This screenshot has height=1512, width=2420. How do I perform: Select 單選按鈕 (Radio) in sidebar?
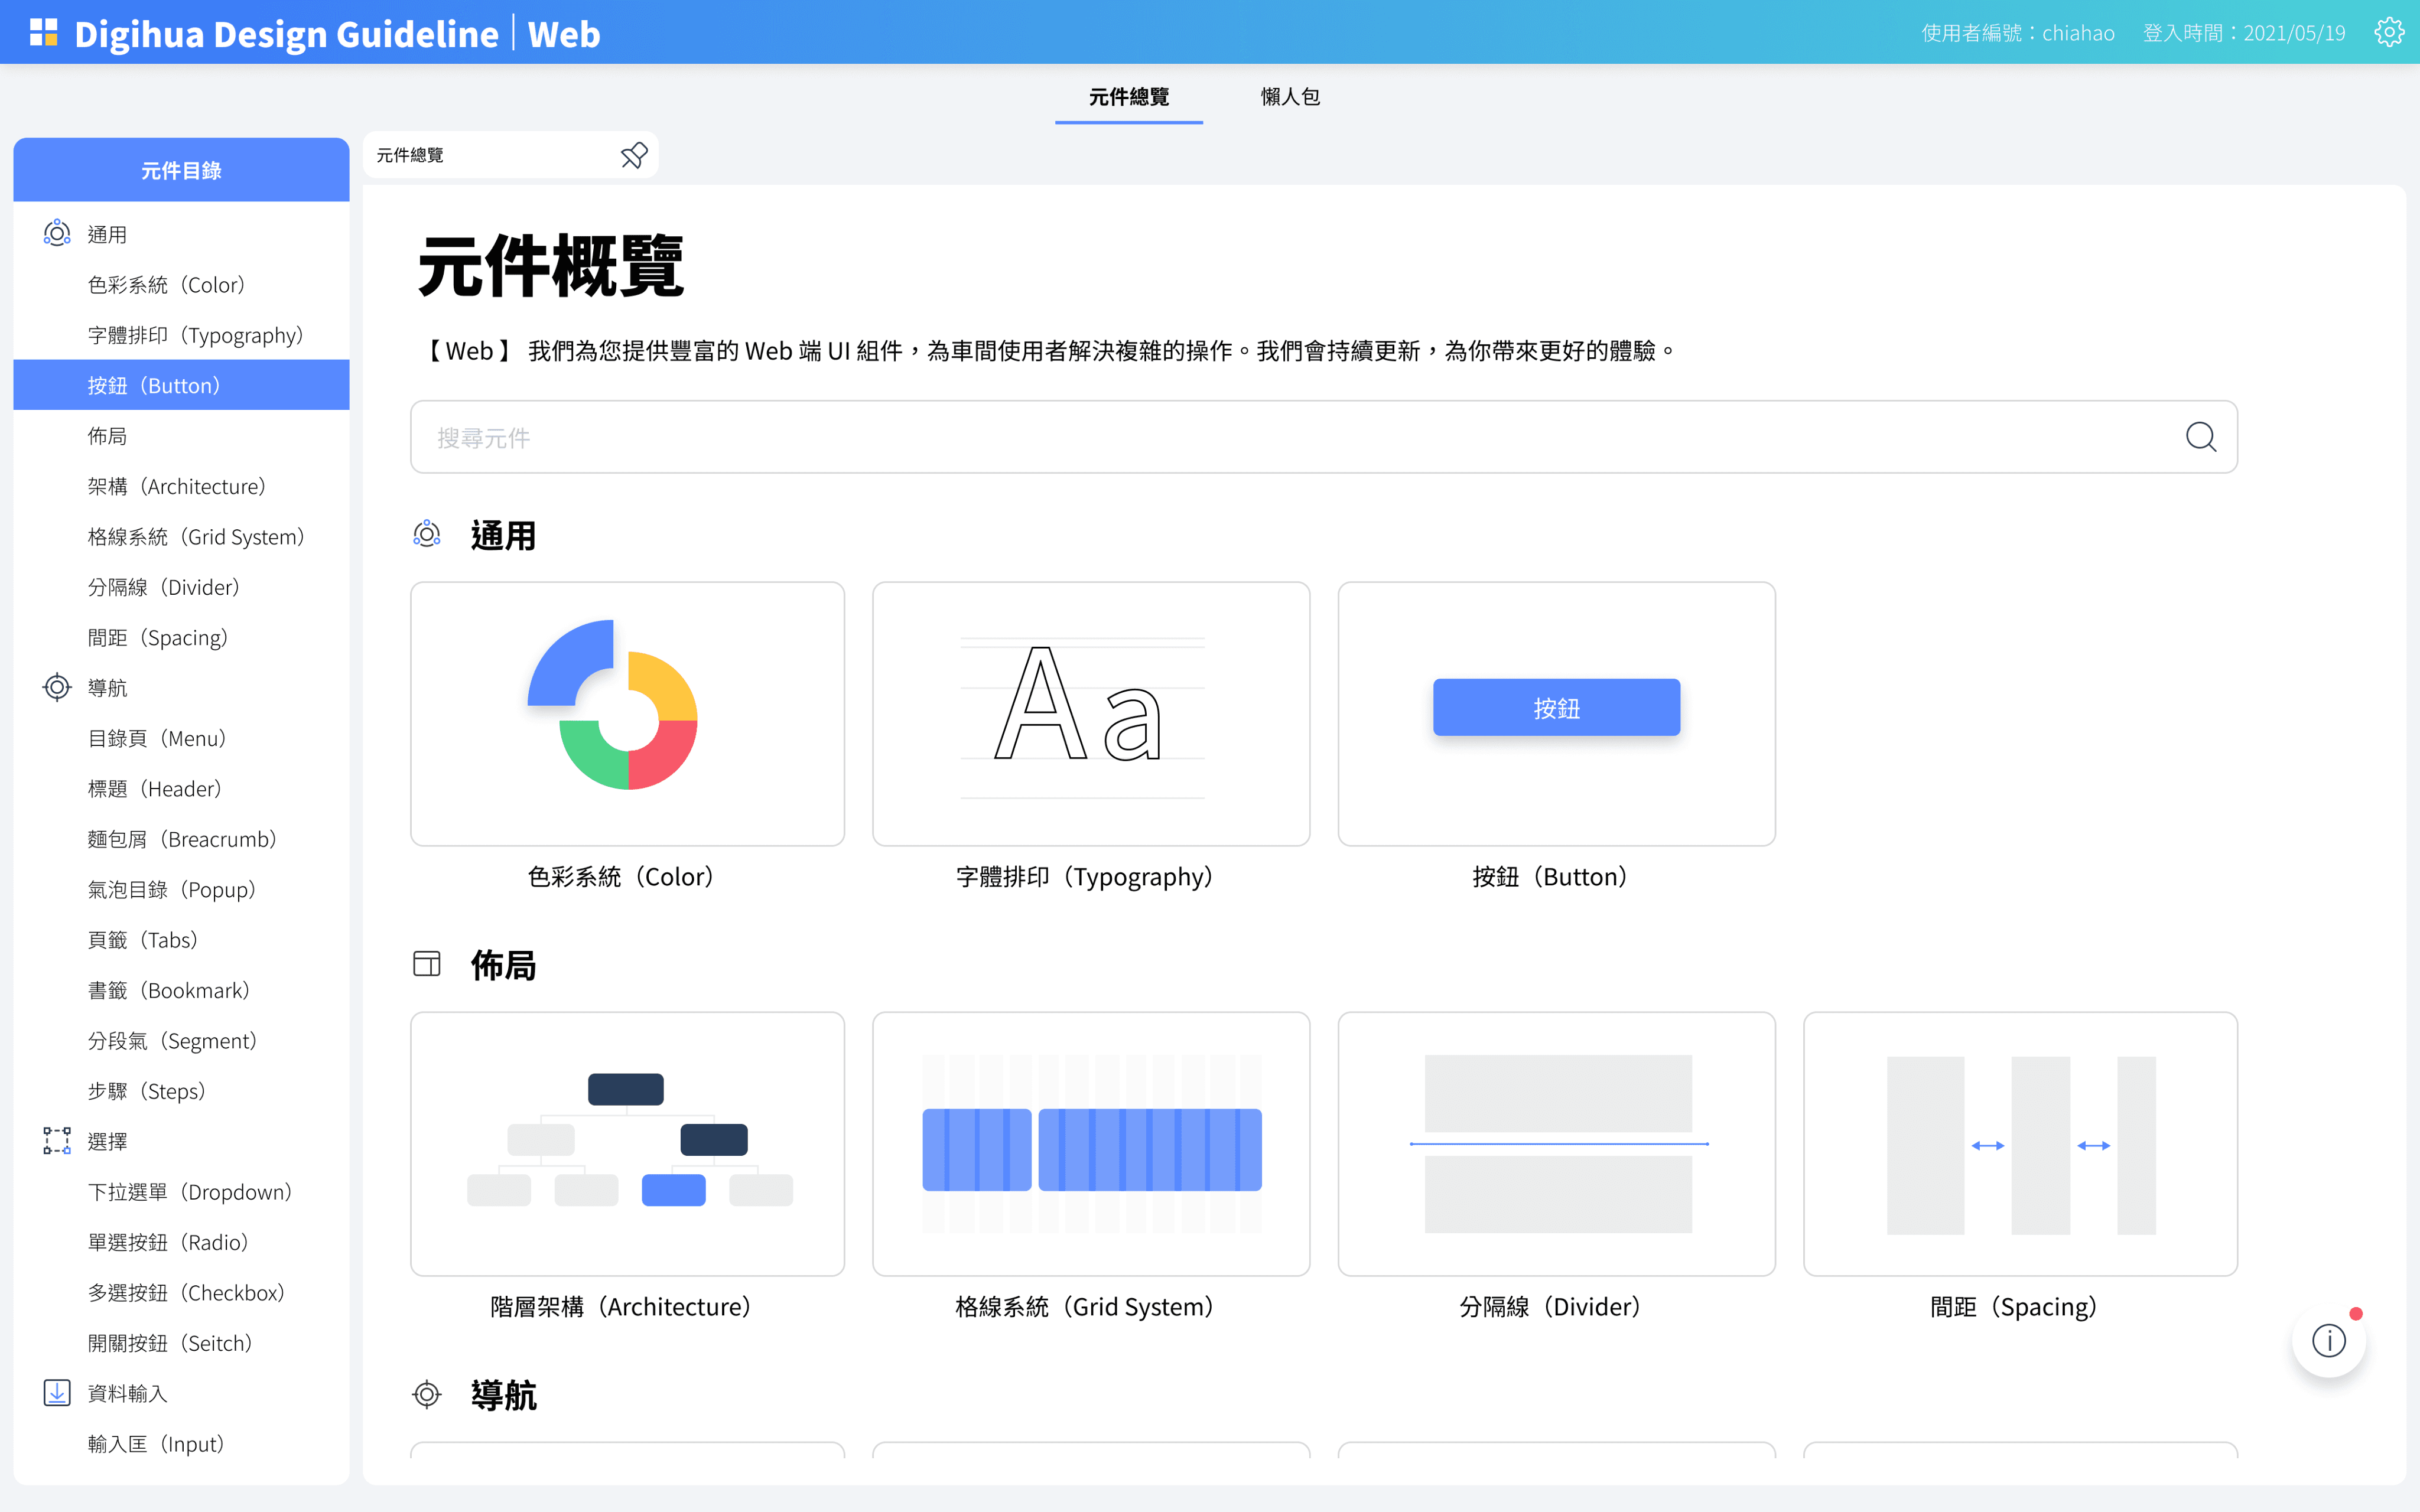pos(168,1242)
